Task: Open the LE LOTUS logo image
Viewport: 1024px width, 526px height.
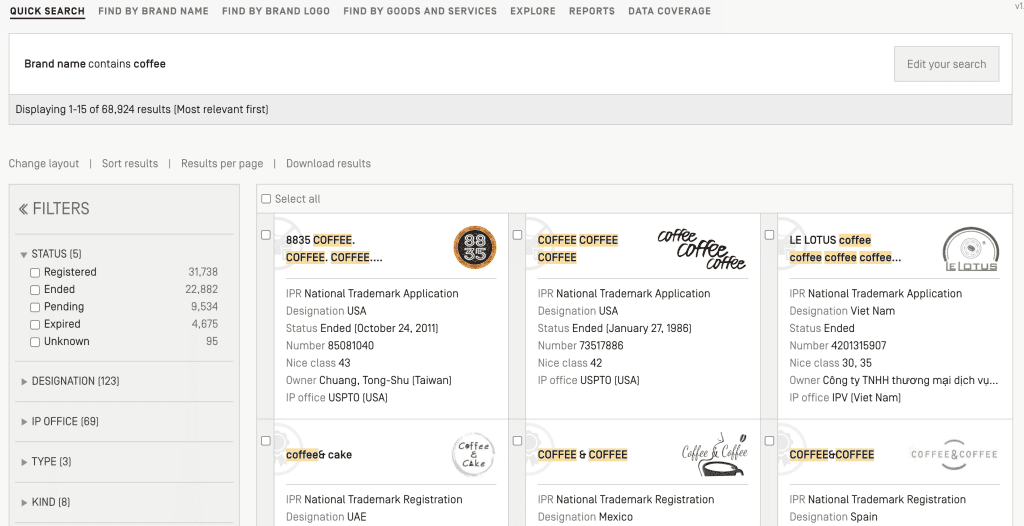Action: [x=971, y=249]
